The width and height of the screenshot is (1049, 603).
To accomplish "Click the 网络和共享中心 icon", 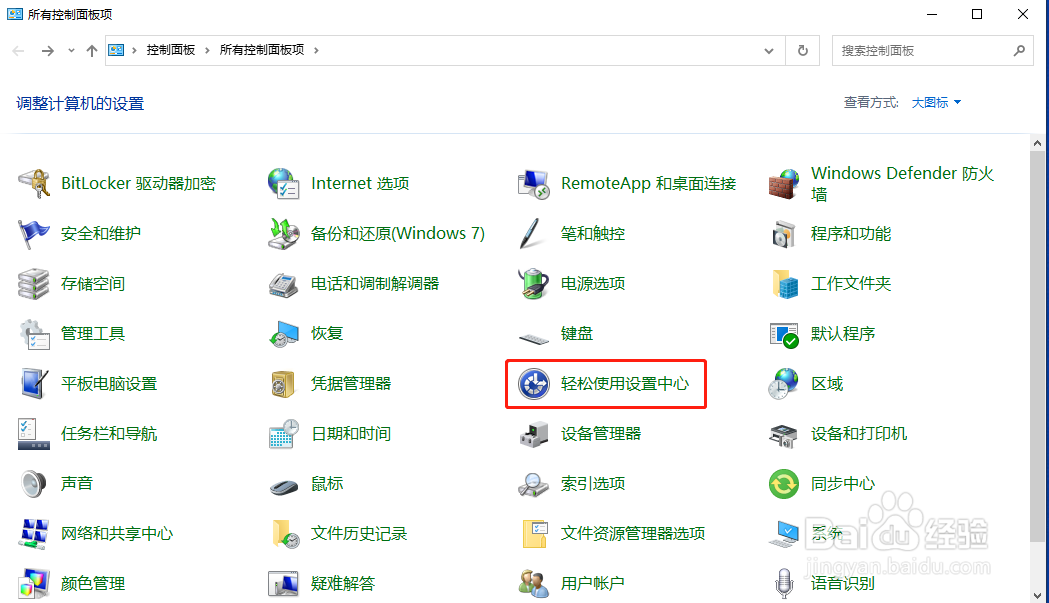I will 33,533.
